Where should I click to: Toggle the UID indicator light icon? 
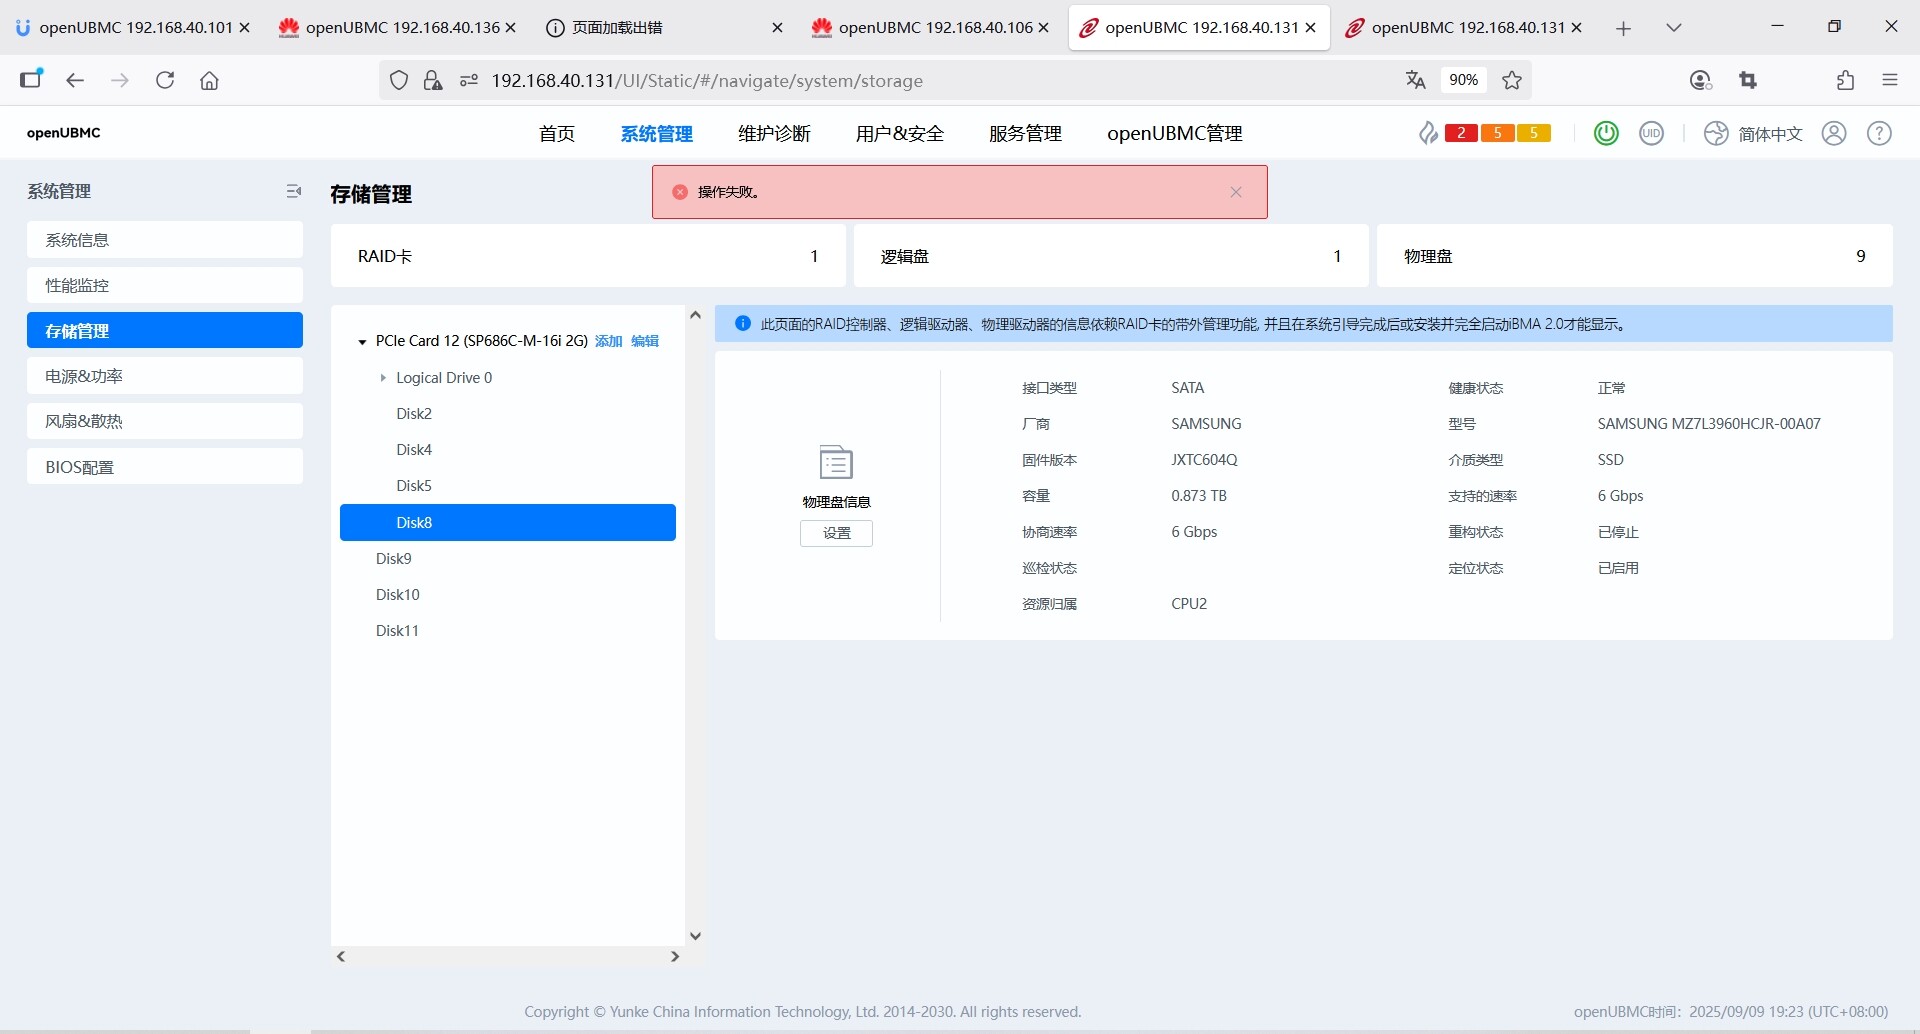click(x=1651, y=133)
